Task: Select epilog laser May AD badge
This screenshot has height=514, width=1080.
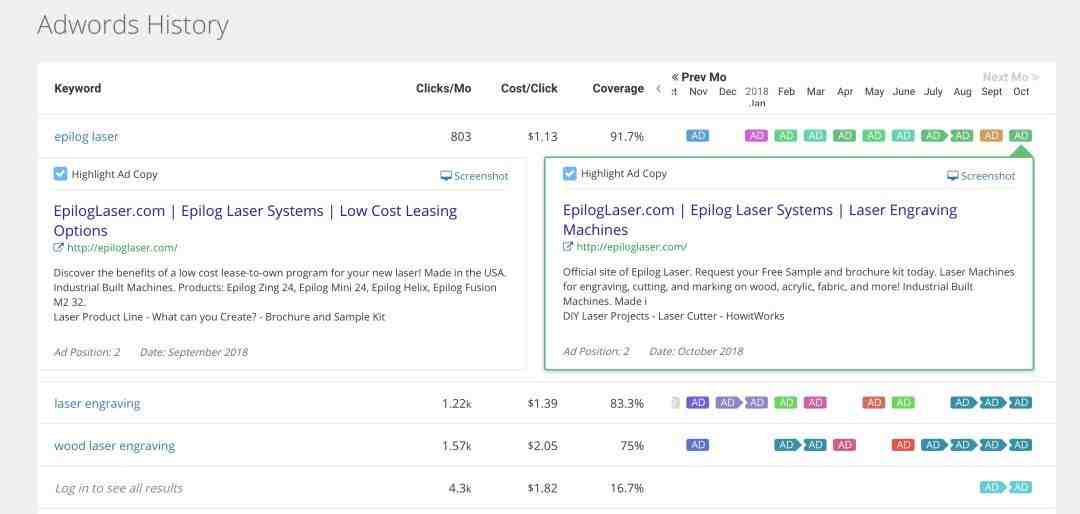Action: [x=874, y=136]
